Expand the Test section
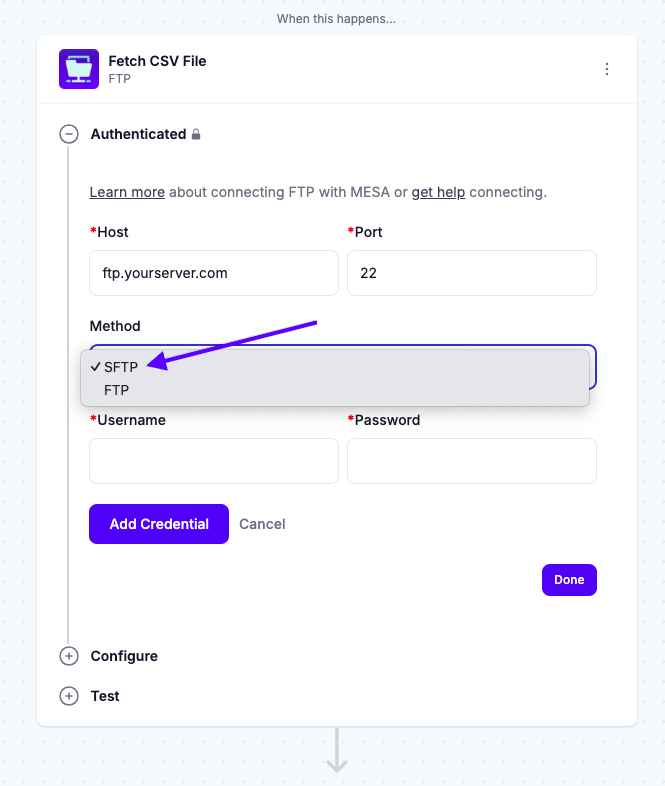Image resolution: width=665 pixels, height=786 pixels. pos(69,696)
